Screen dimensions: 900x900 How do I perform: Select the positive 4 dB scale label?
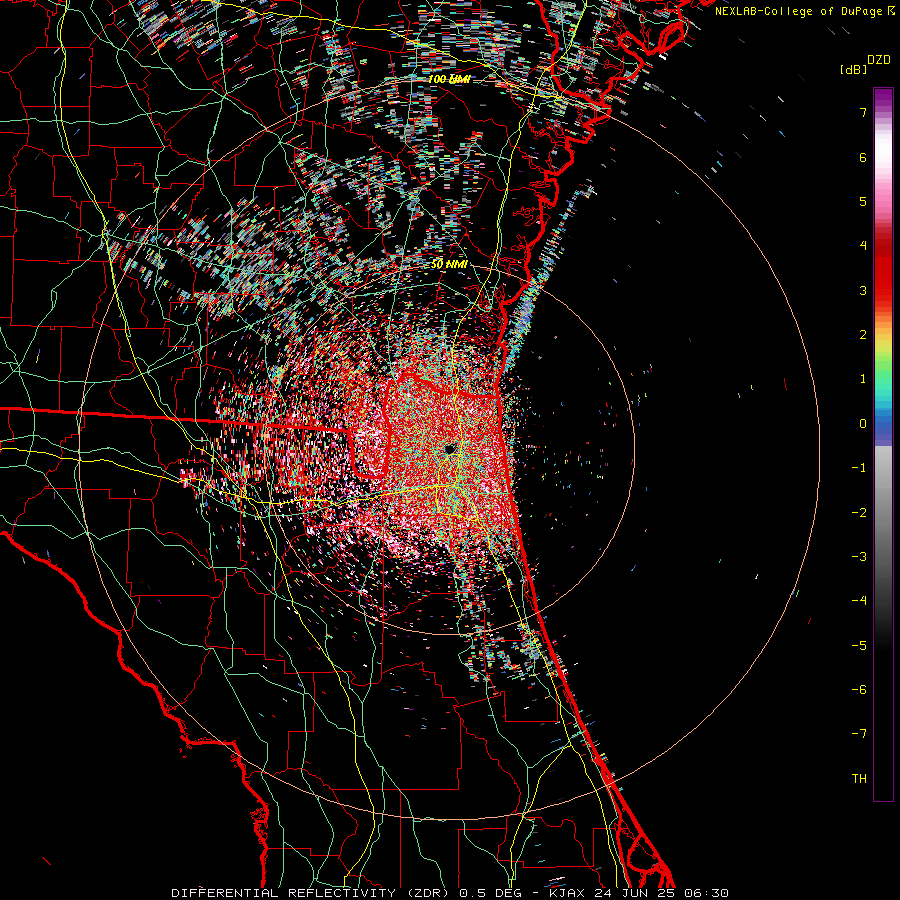(863, 246)
